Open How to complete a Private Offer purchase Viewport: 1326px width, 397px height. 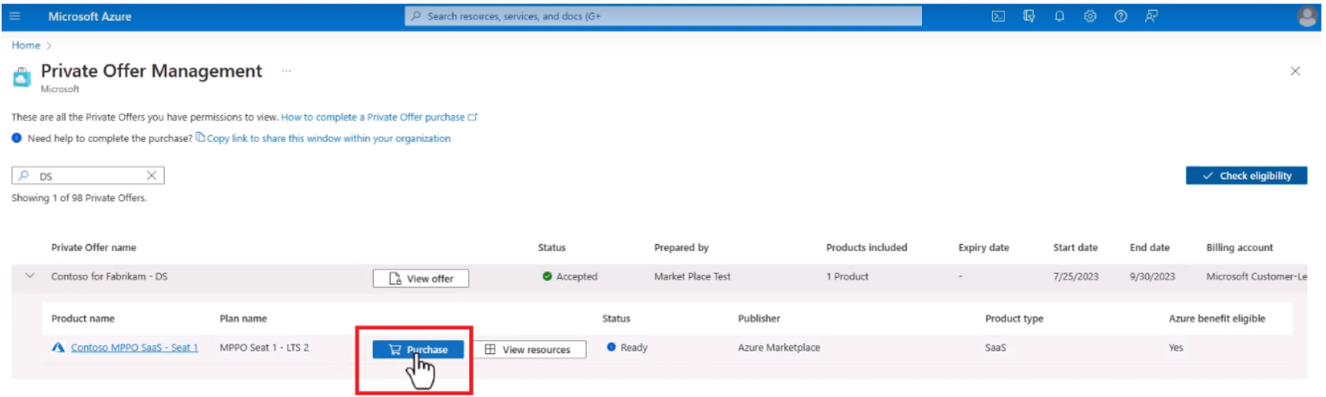pos(379,117)
